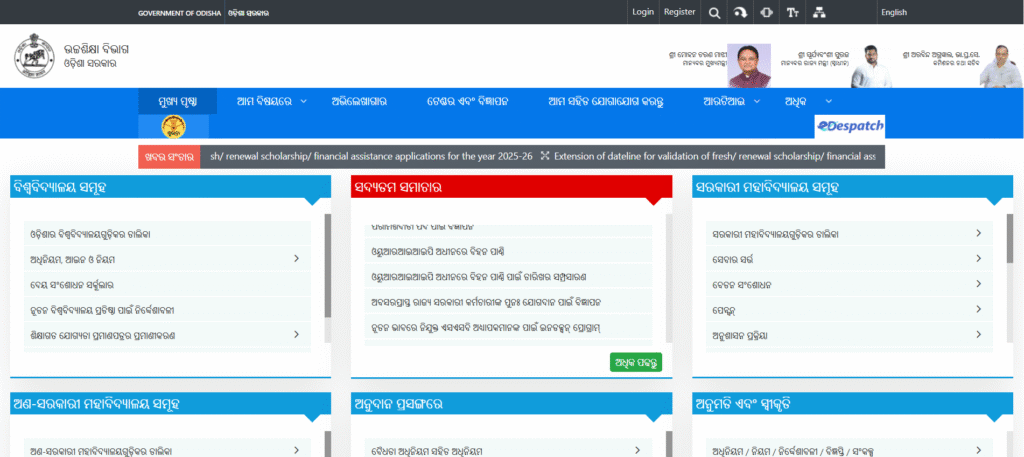Open the ଆମ ସହିତ ଯୋଗାଯୋଗ କରନ୍ତୁ menu item
1024x457 pixels.
tap(606, 101)
